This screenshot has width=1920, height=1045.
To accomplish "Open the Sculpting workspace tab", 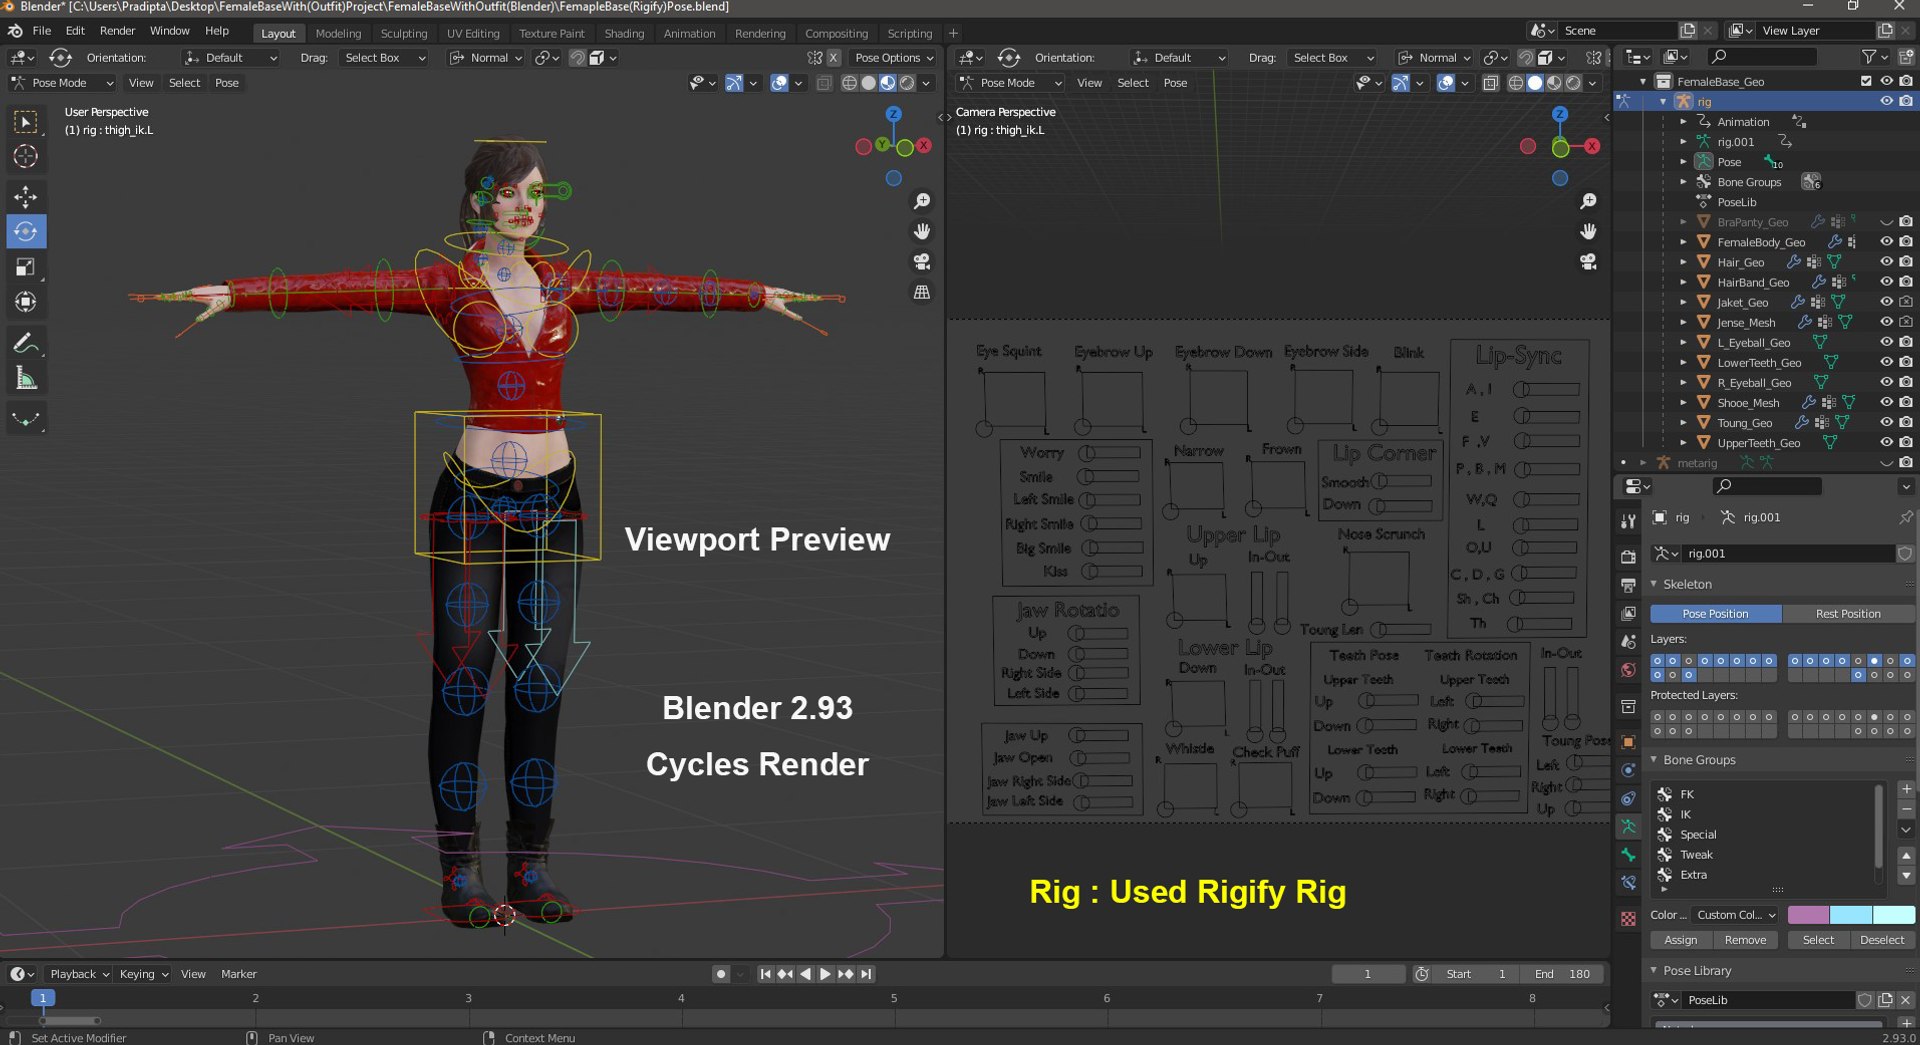I will (404, 33).
